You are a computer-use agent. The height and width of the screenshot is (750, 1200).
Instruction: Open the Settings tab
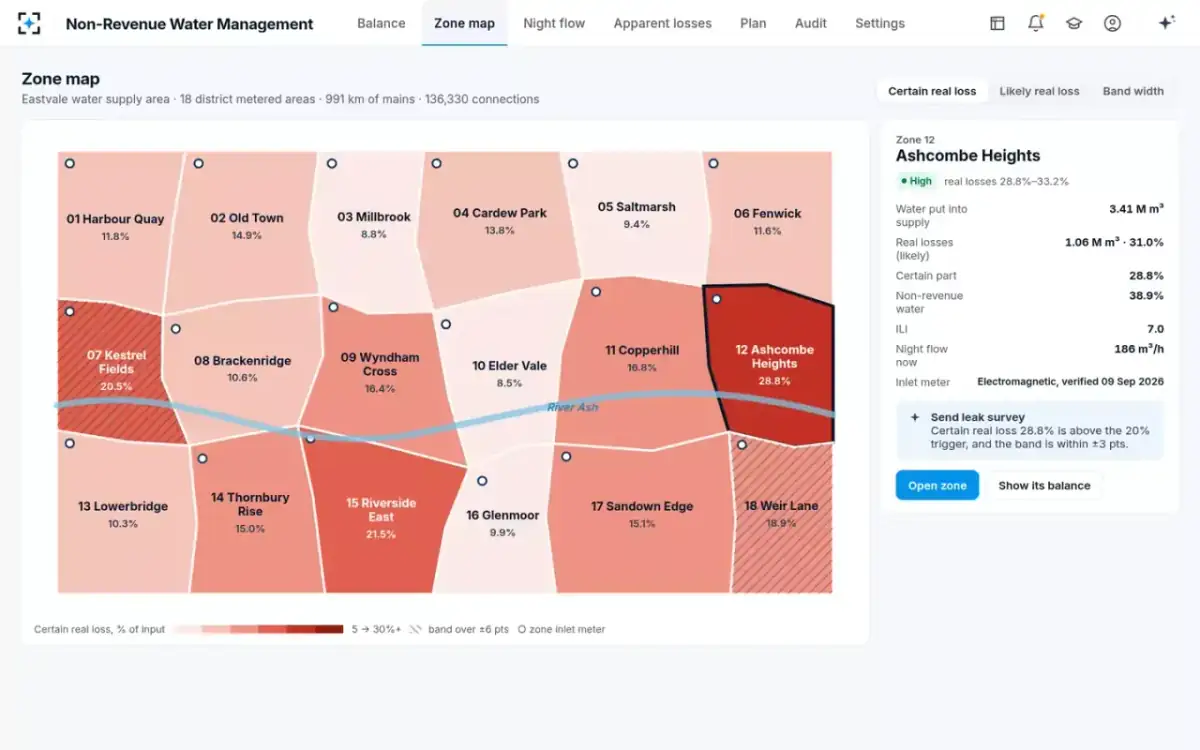pyautogui.click(x=880, y=23)
